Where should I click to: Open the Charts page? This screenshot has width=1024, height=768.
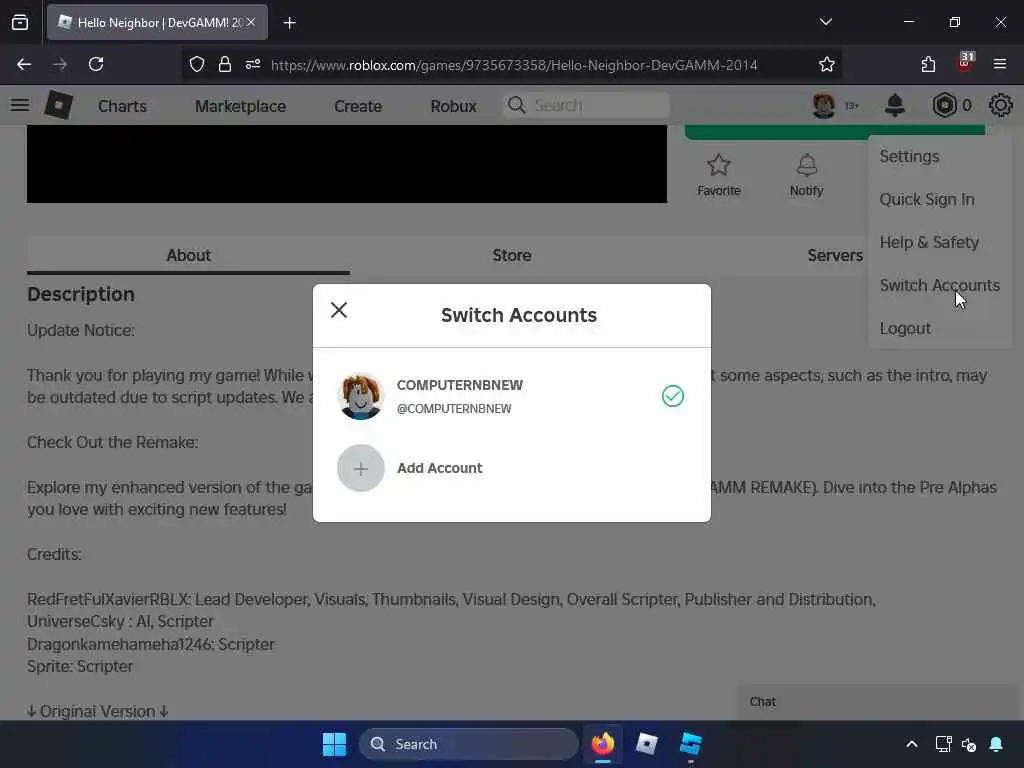(122, 106)
